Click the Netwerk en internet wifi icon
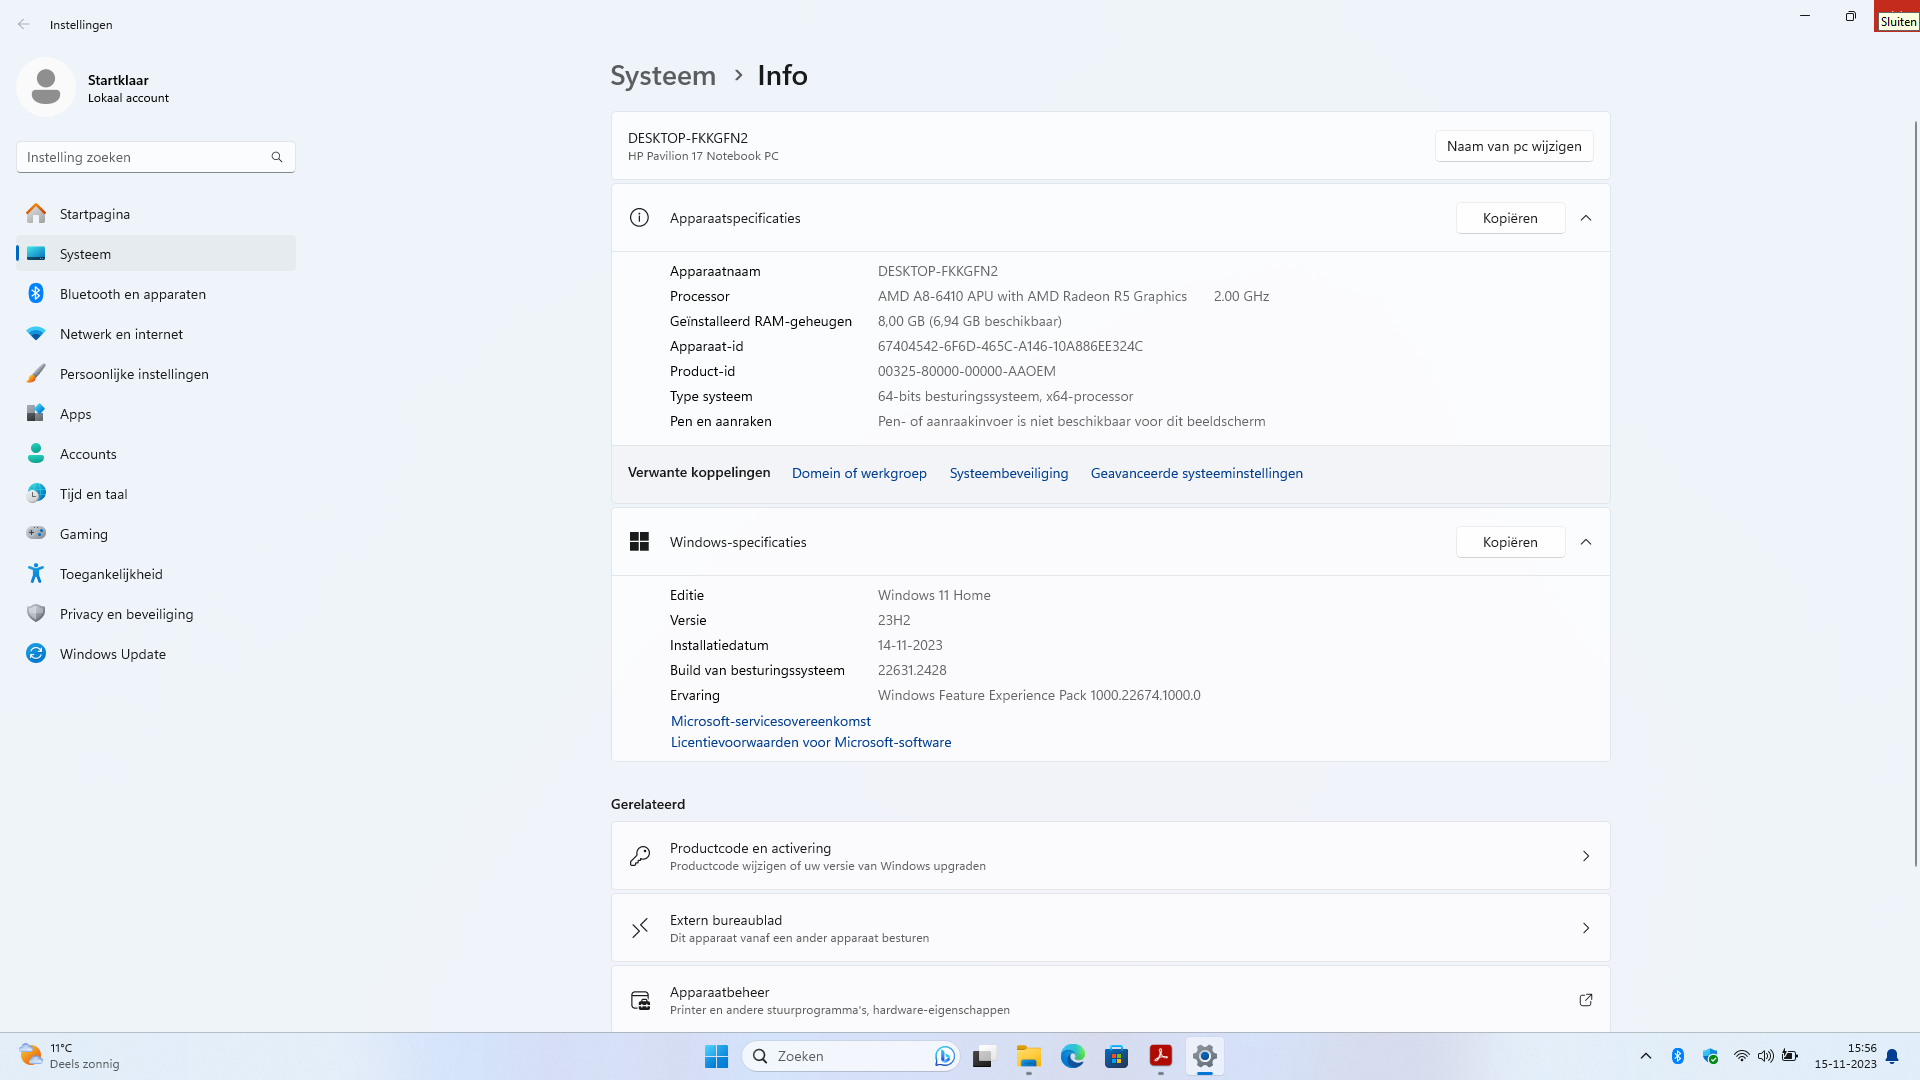The width and height of the screenshot is (1920, 1080). click(x=36, y=334)
